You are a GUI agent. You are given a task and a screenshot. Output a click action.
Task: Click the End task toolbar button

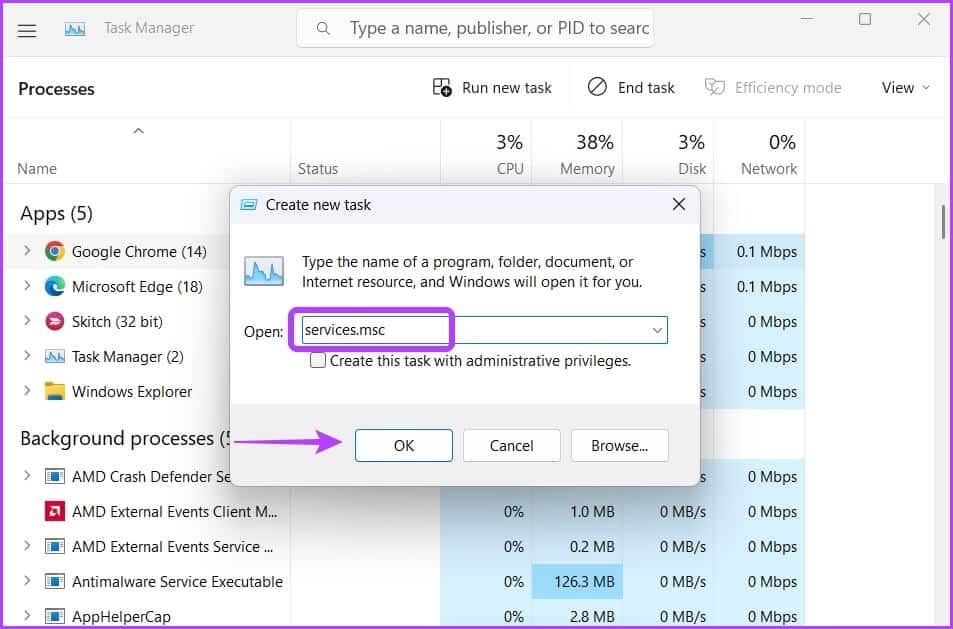coord(631,88)
